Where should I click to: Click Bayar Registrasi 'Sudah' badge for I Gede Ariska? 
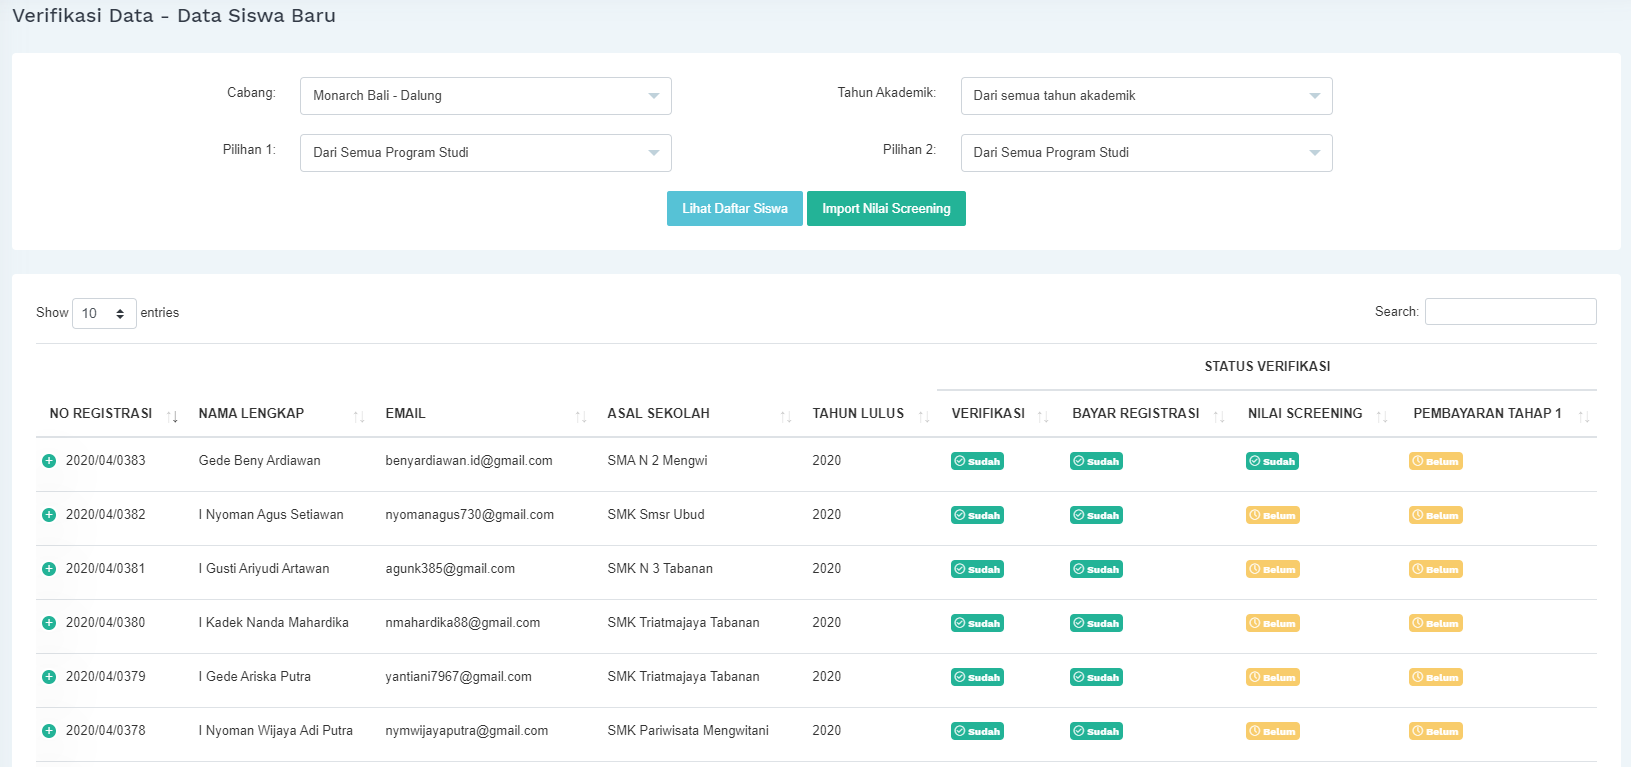(x=1096, y=677)
